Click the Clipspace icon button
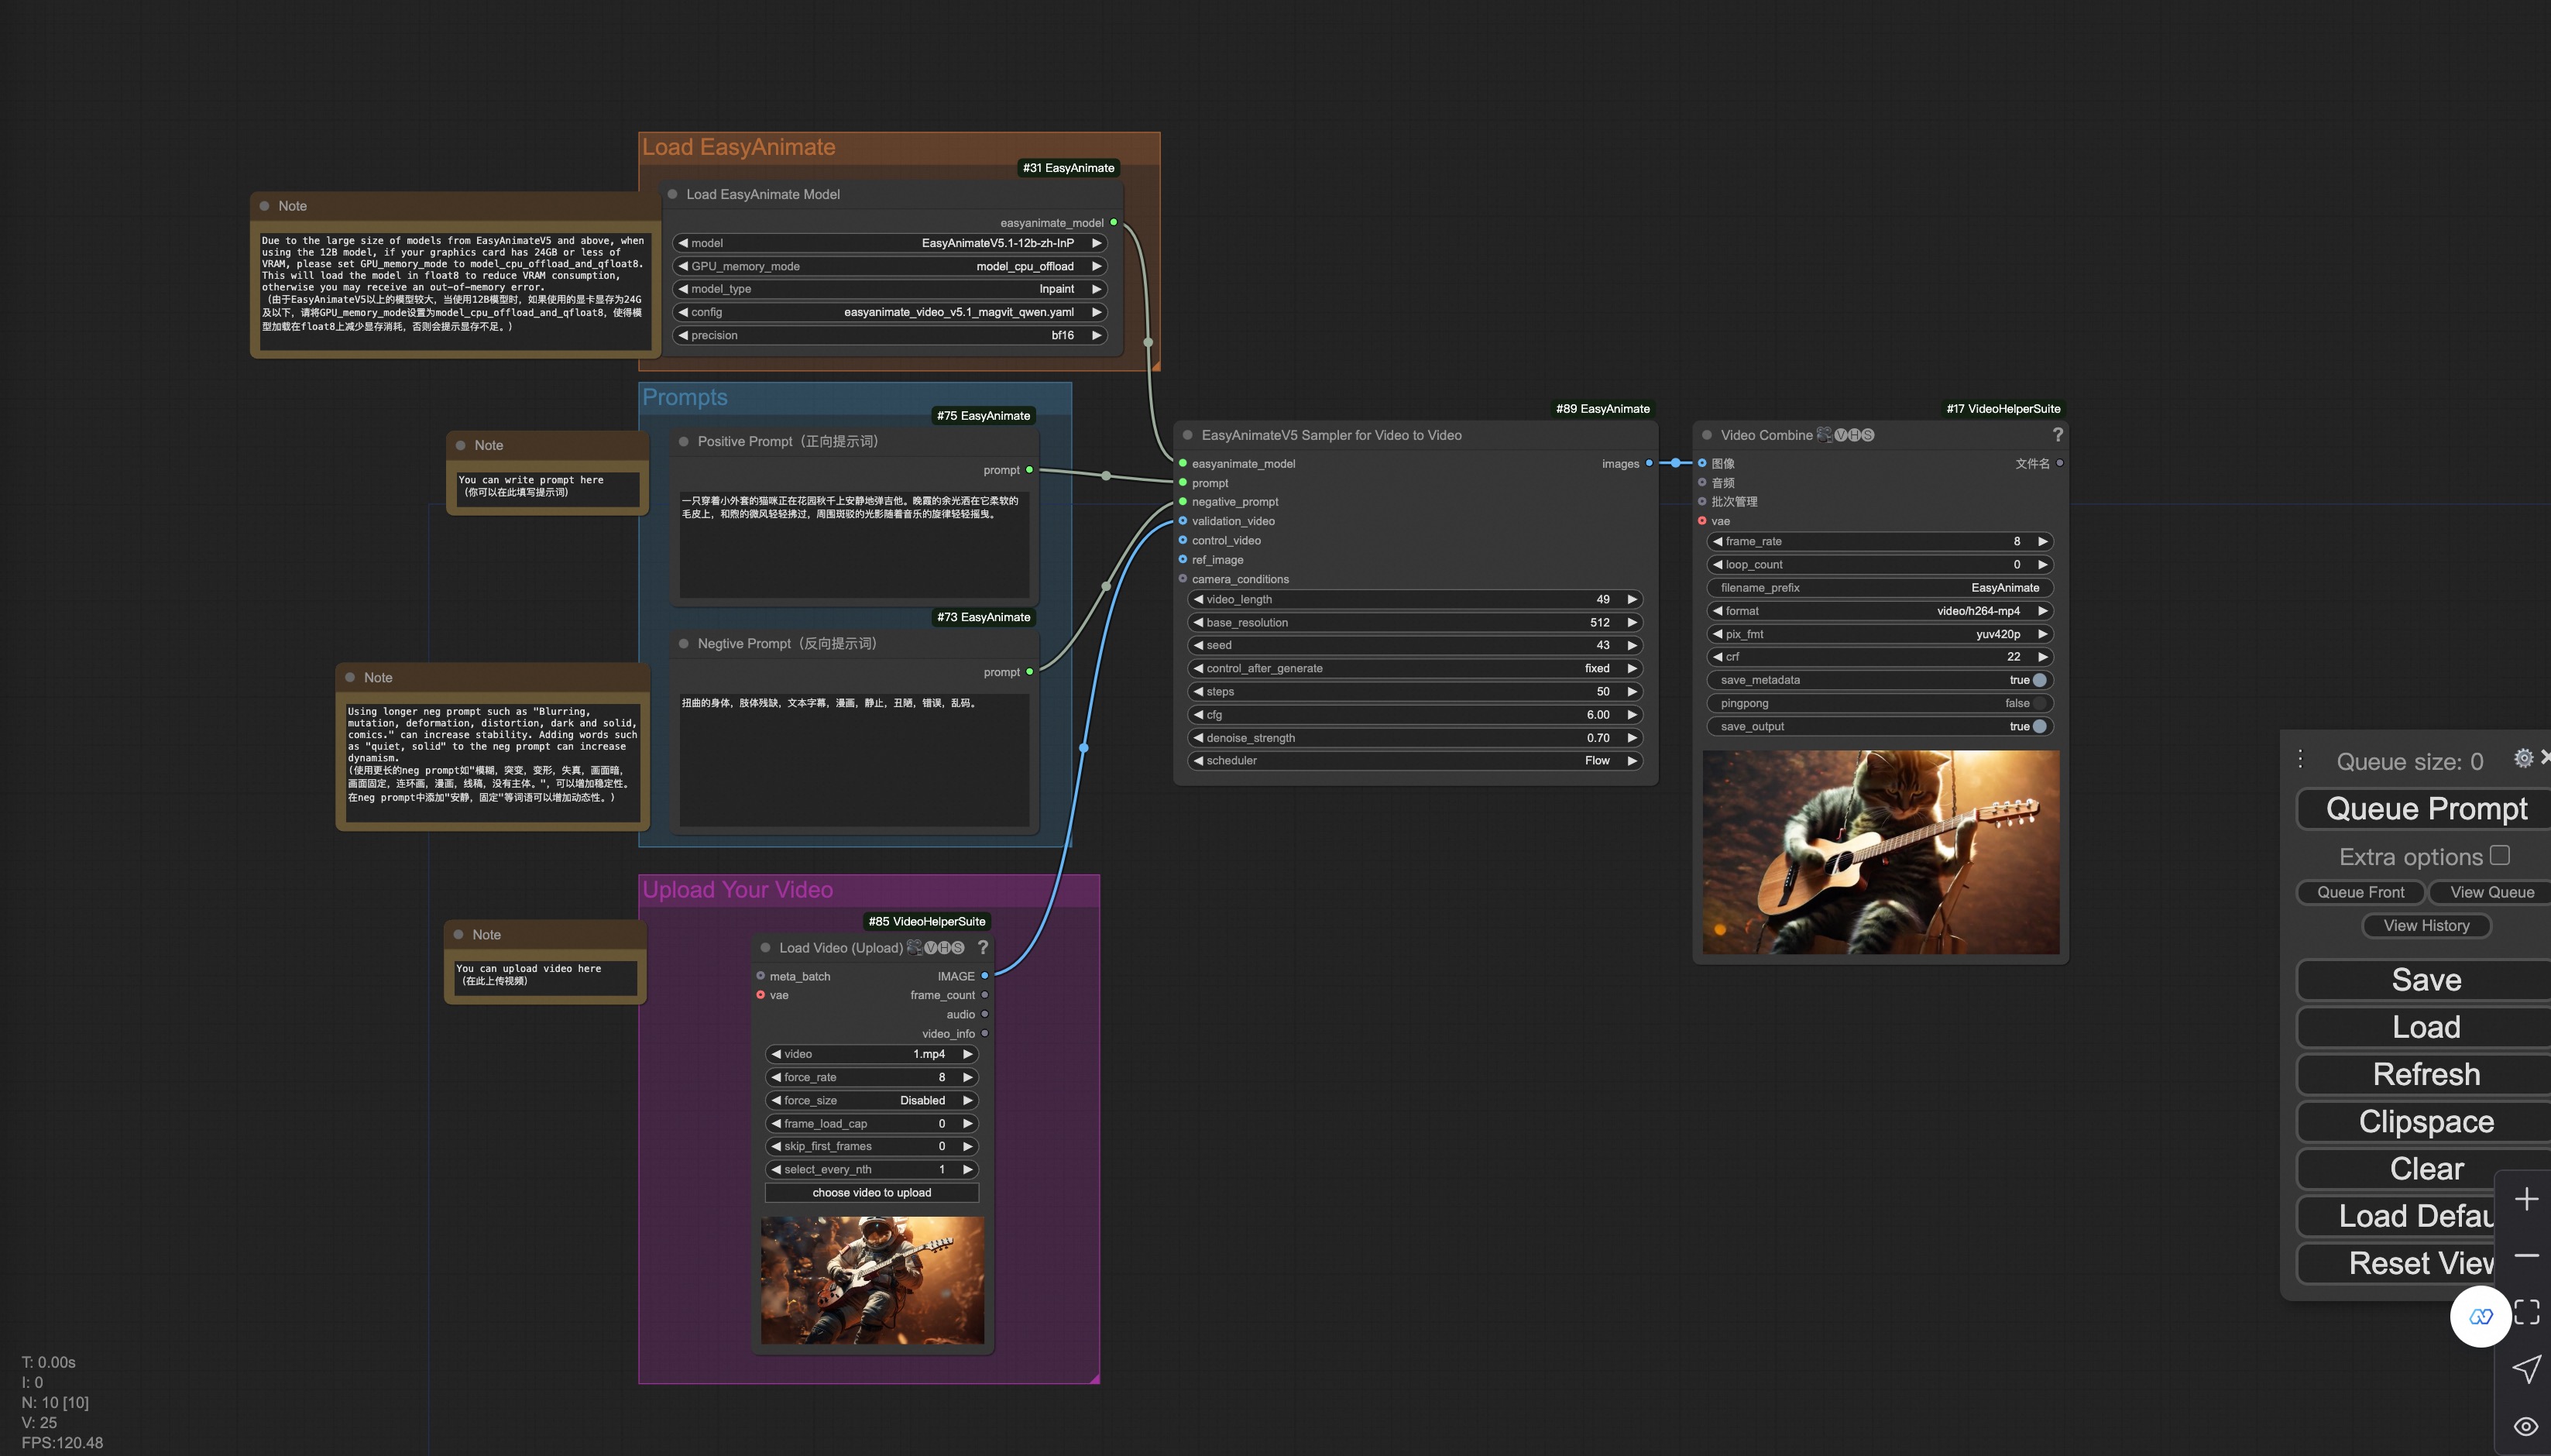The height and width of the screenshot is (1456, 2551). click(x=2423, y=1120)
